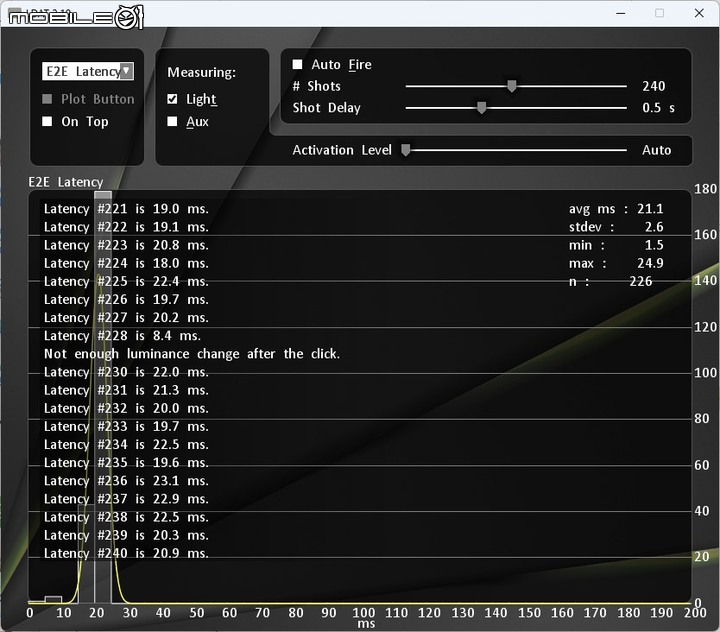Click the 'Latency #221 is 19.0 ms.' line
720x632 pixels.
pyautogui.click(x=126, y=209)
